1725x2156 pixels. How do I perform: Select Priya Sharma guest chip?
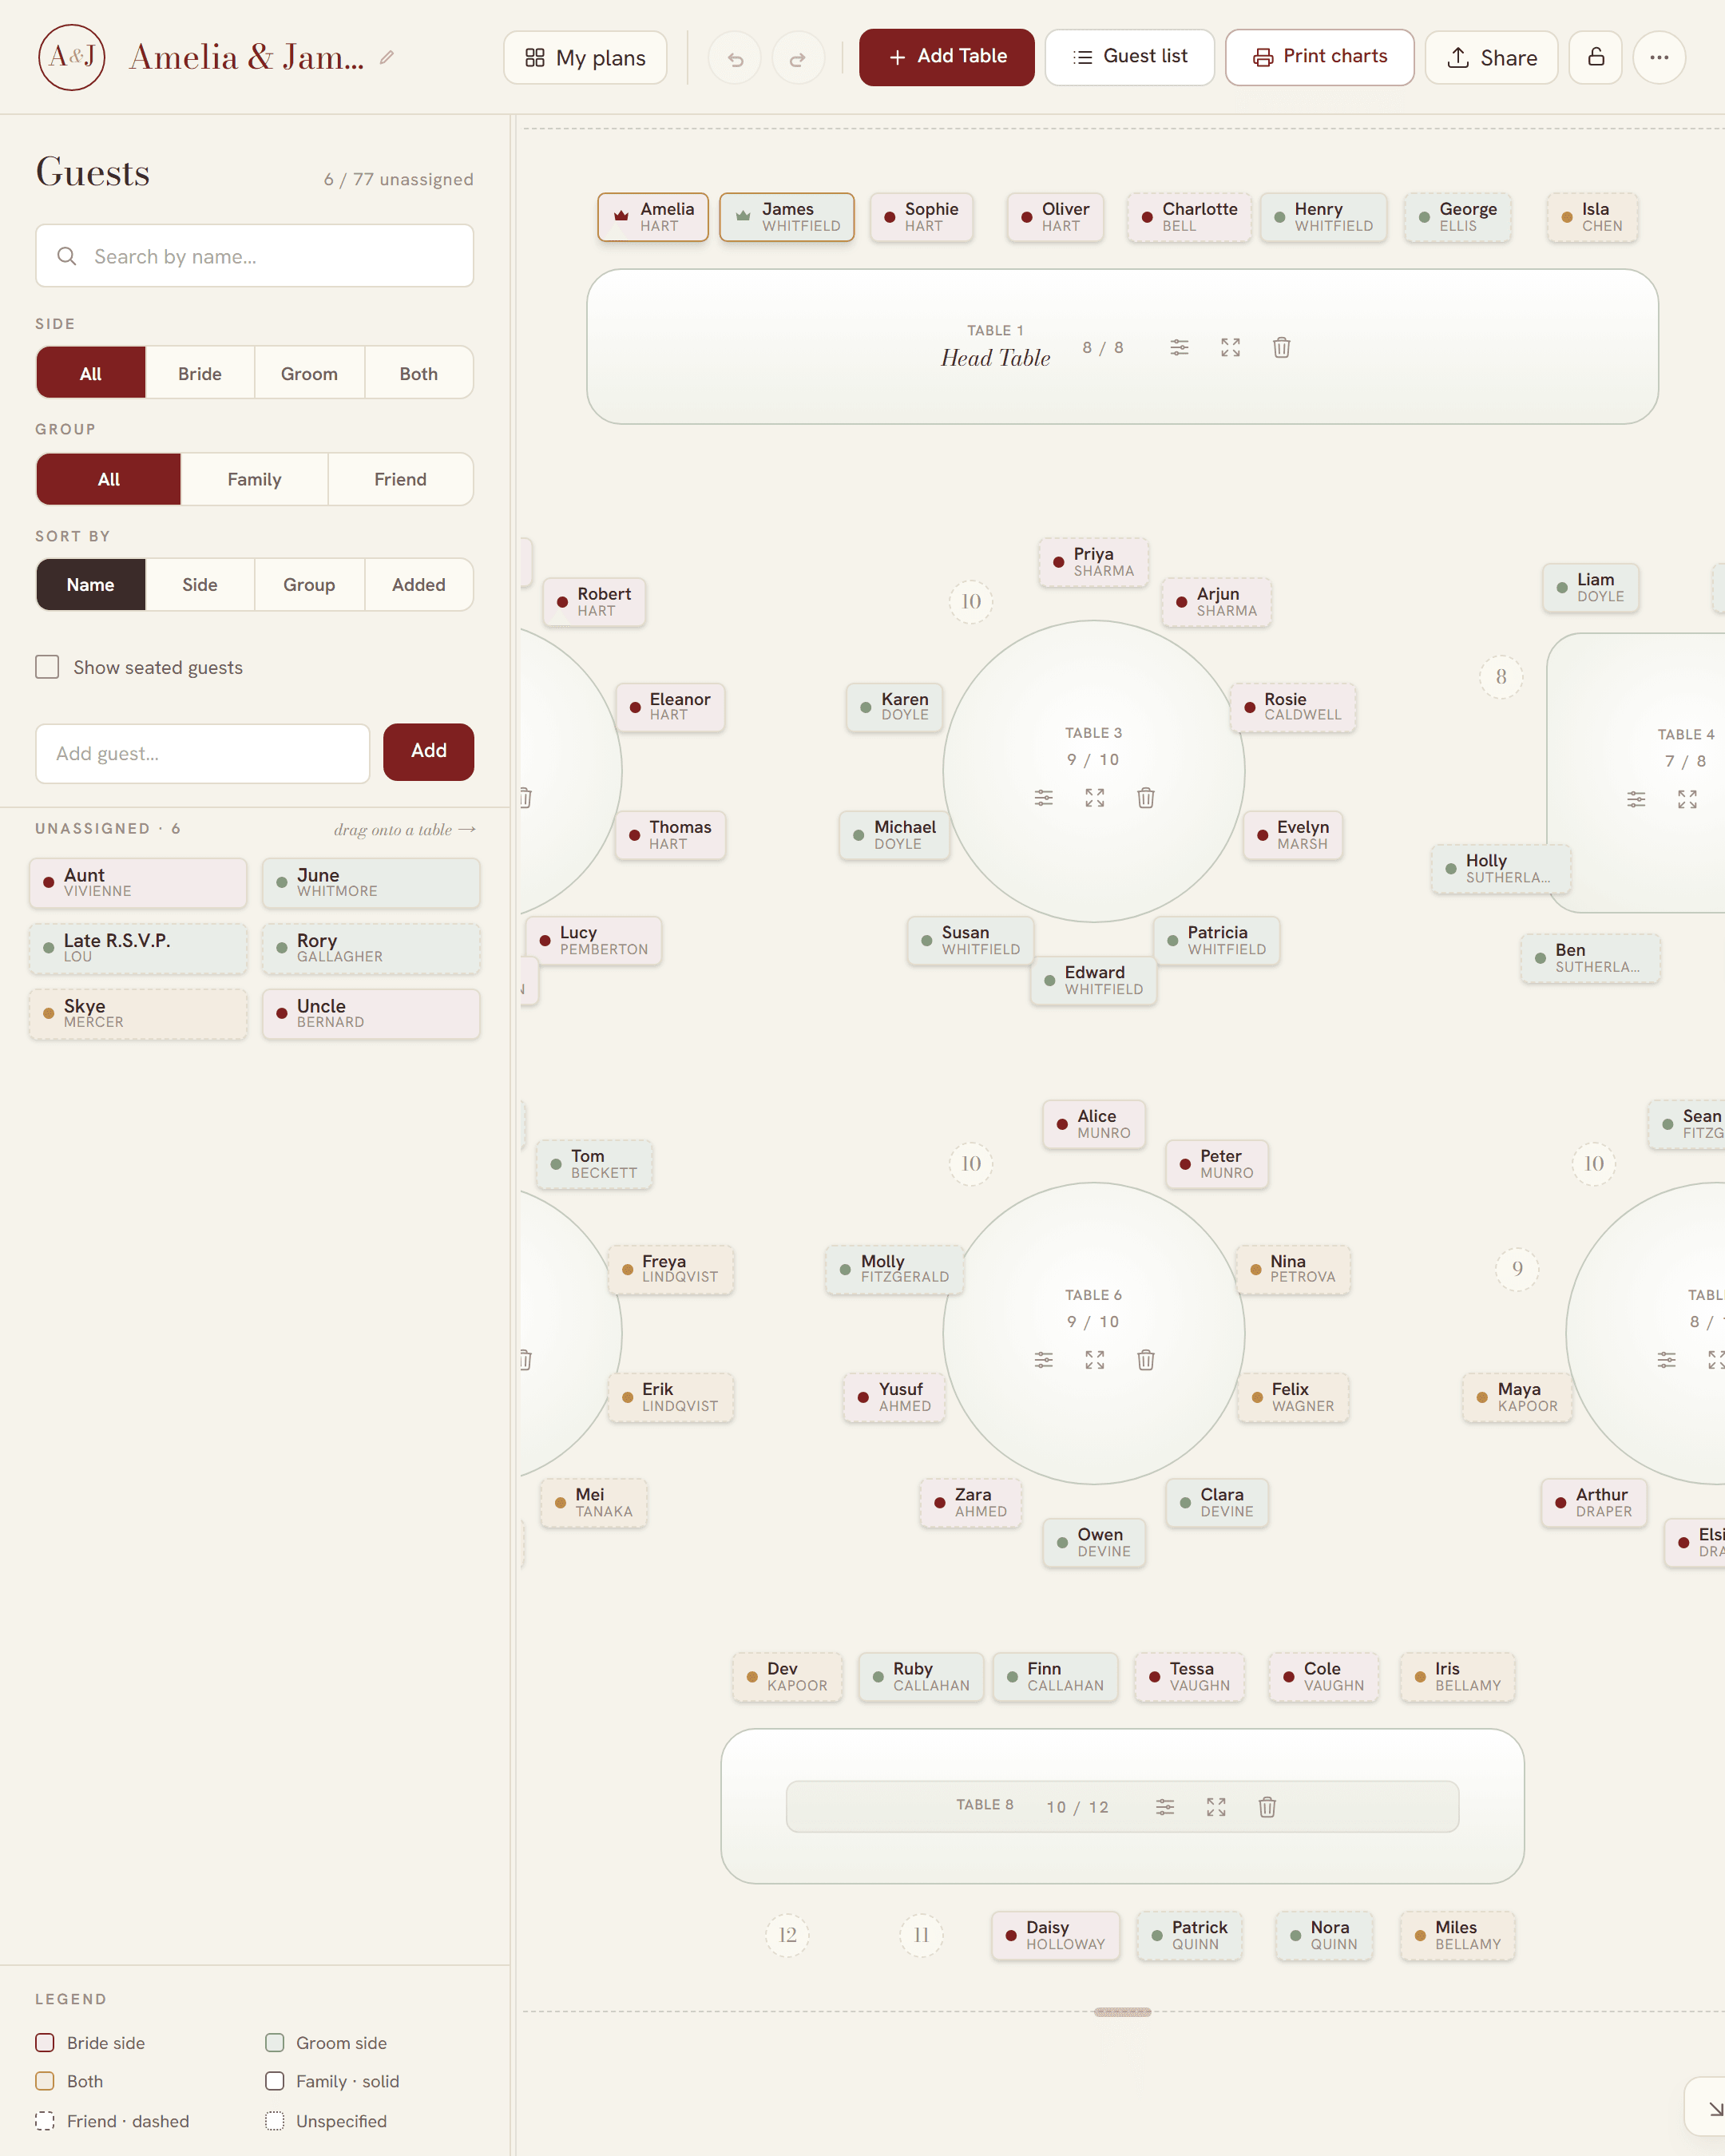(1094, 562)
